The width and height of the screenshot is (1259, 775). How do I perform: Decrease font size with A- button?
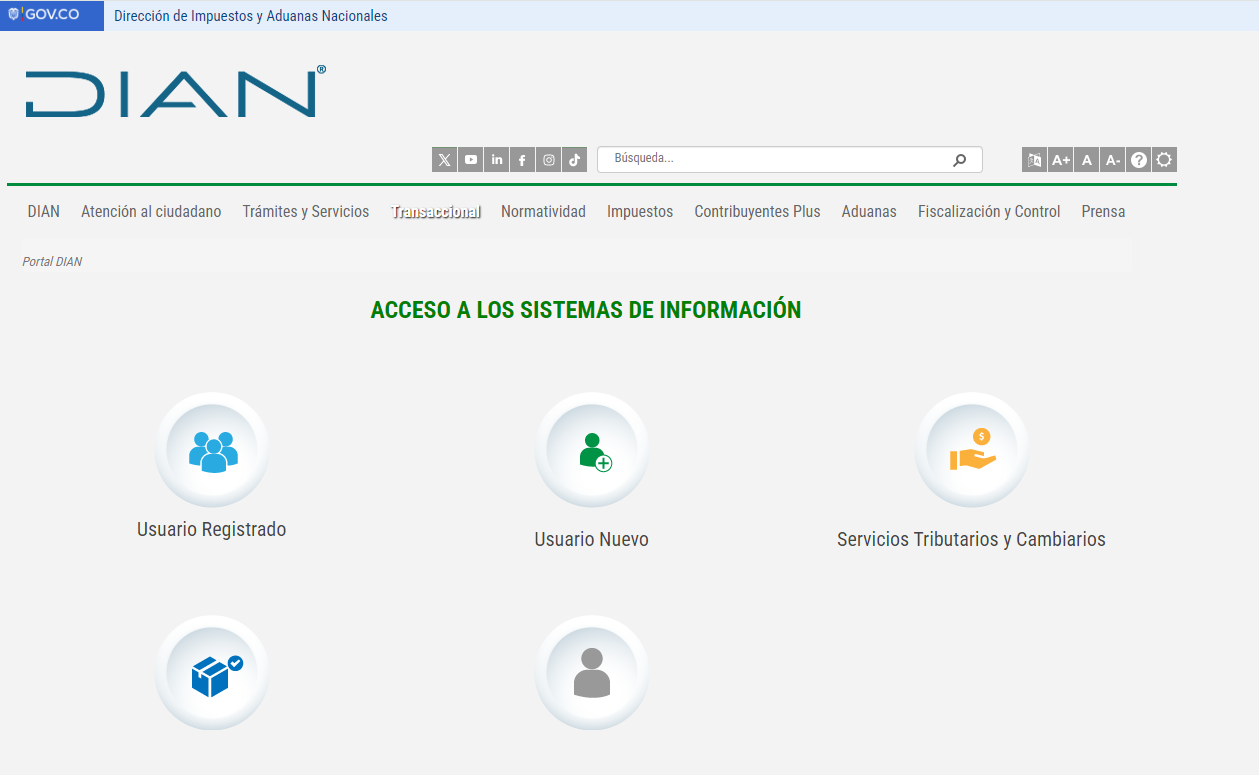click(x=1113, y=160)
